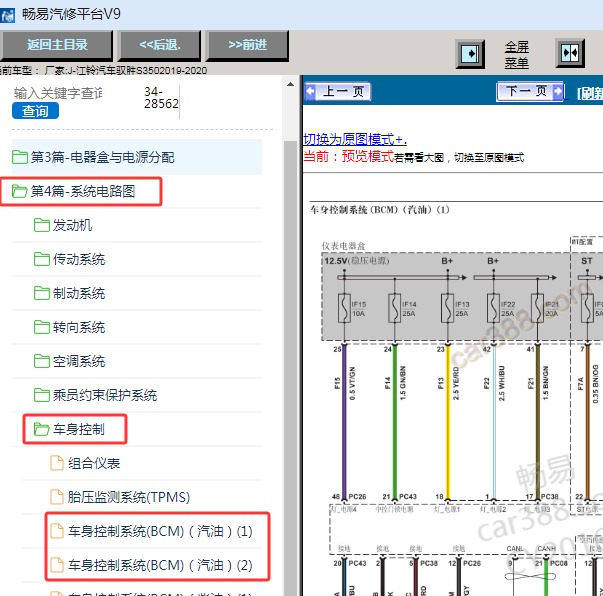The image size is (603, 596).
Task: Click the page icon beside BCM 汽油 (1)
Action: pyautogui.click(x=57, y=531)
